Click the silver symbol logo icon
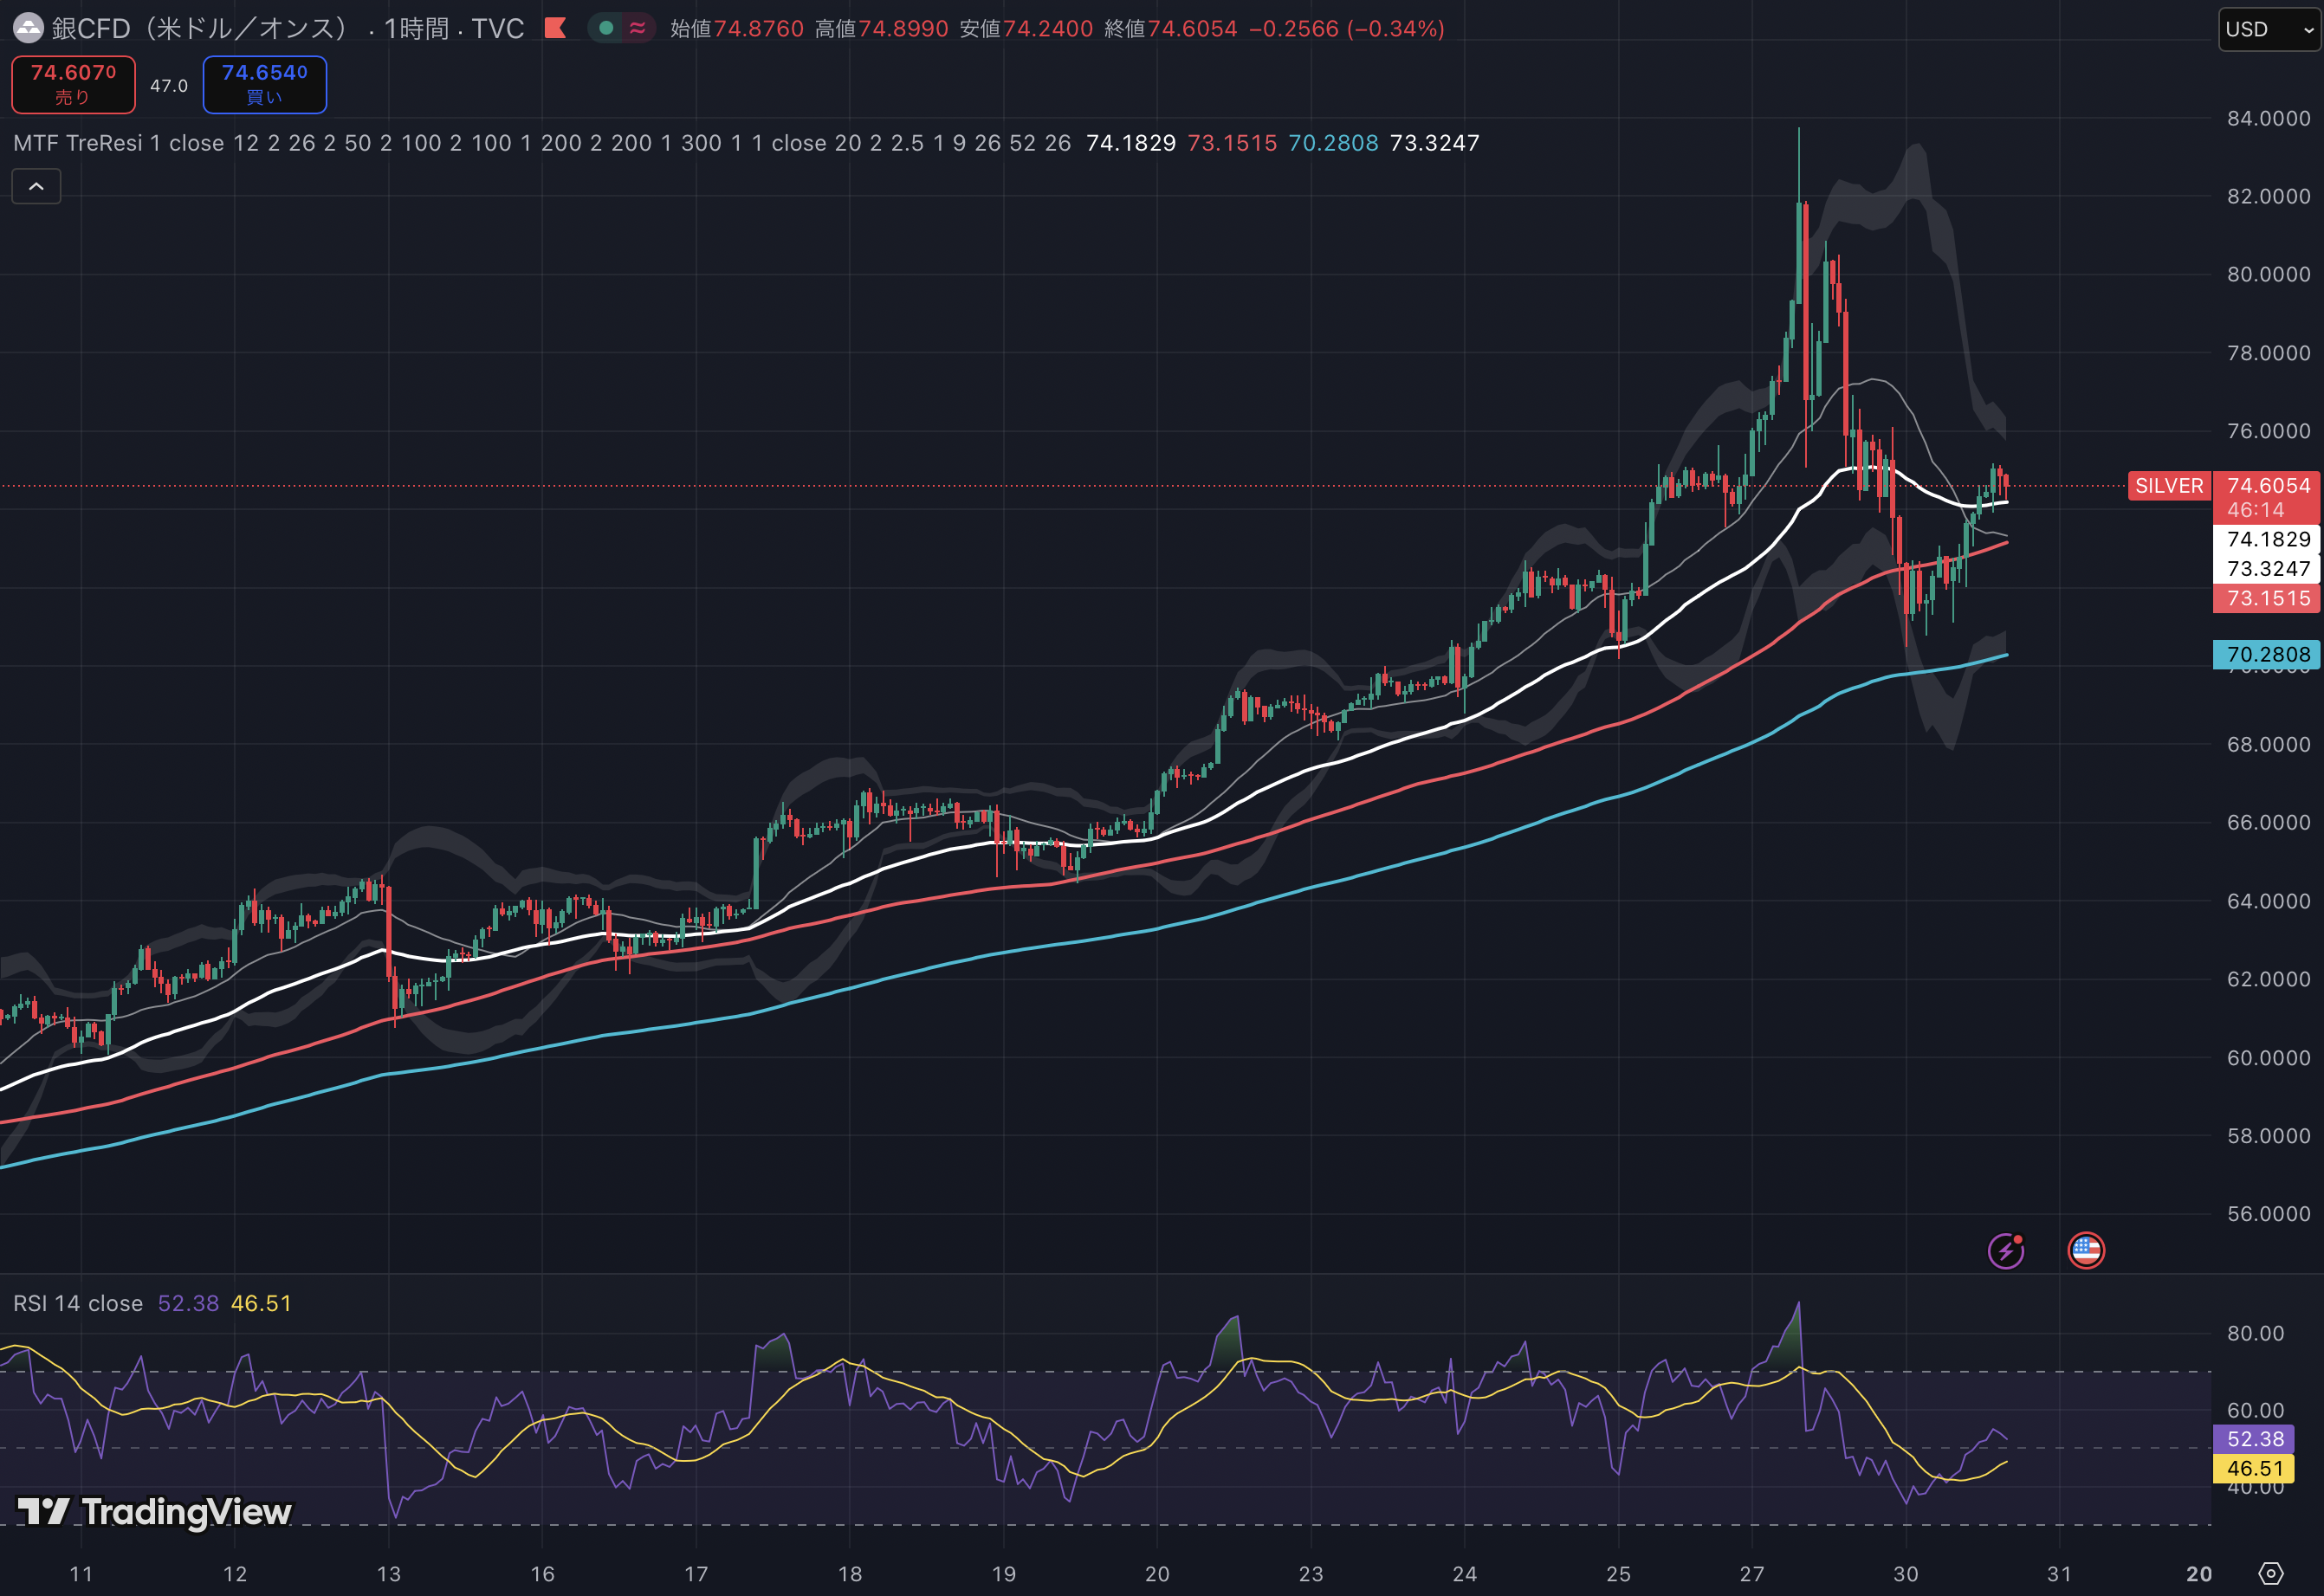Image resolution: width=2324 pixels, height=1596 pixels. coord(28,29)
